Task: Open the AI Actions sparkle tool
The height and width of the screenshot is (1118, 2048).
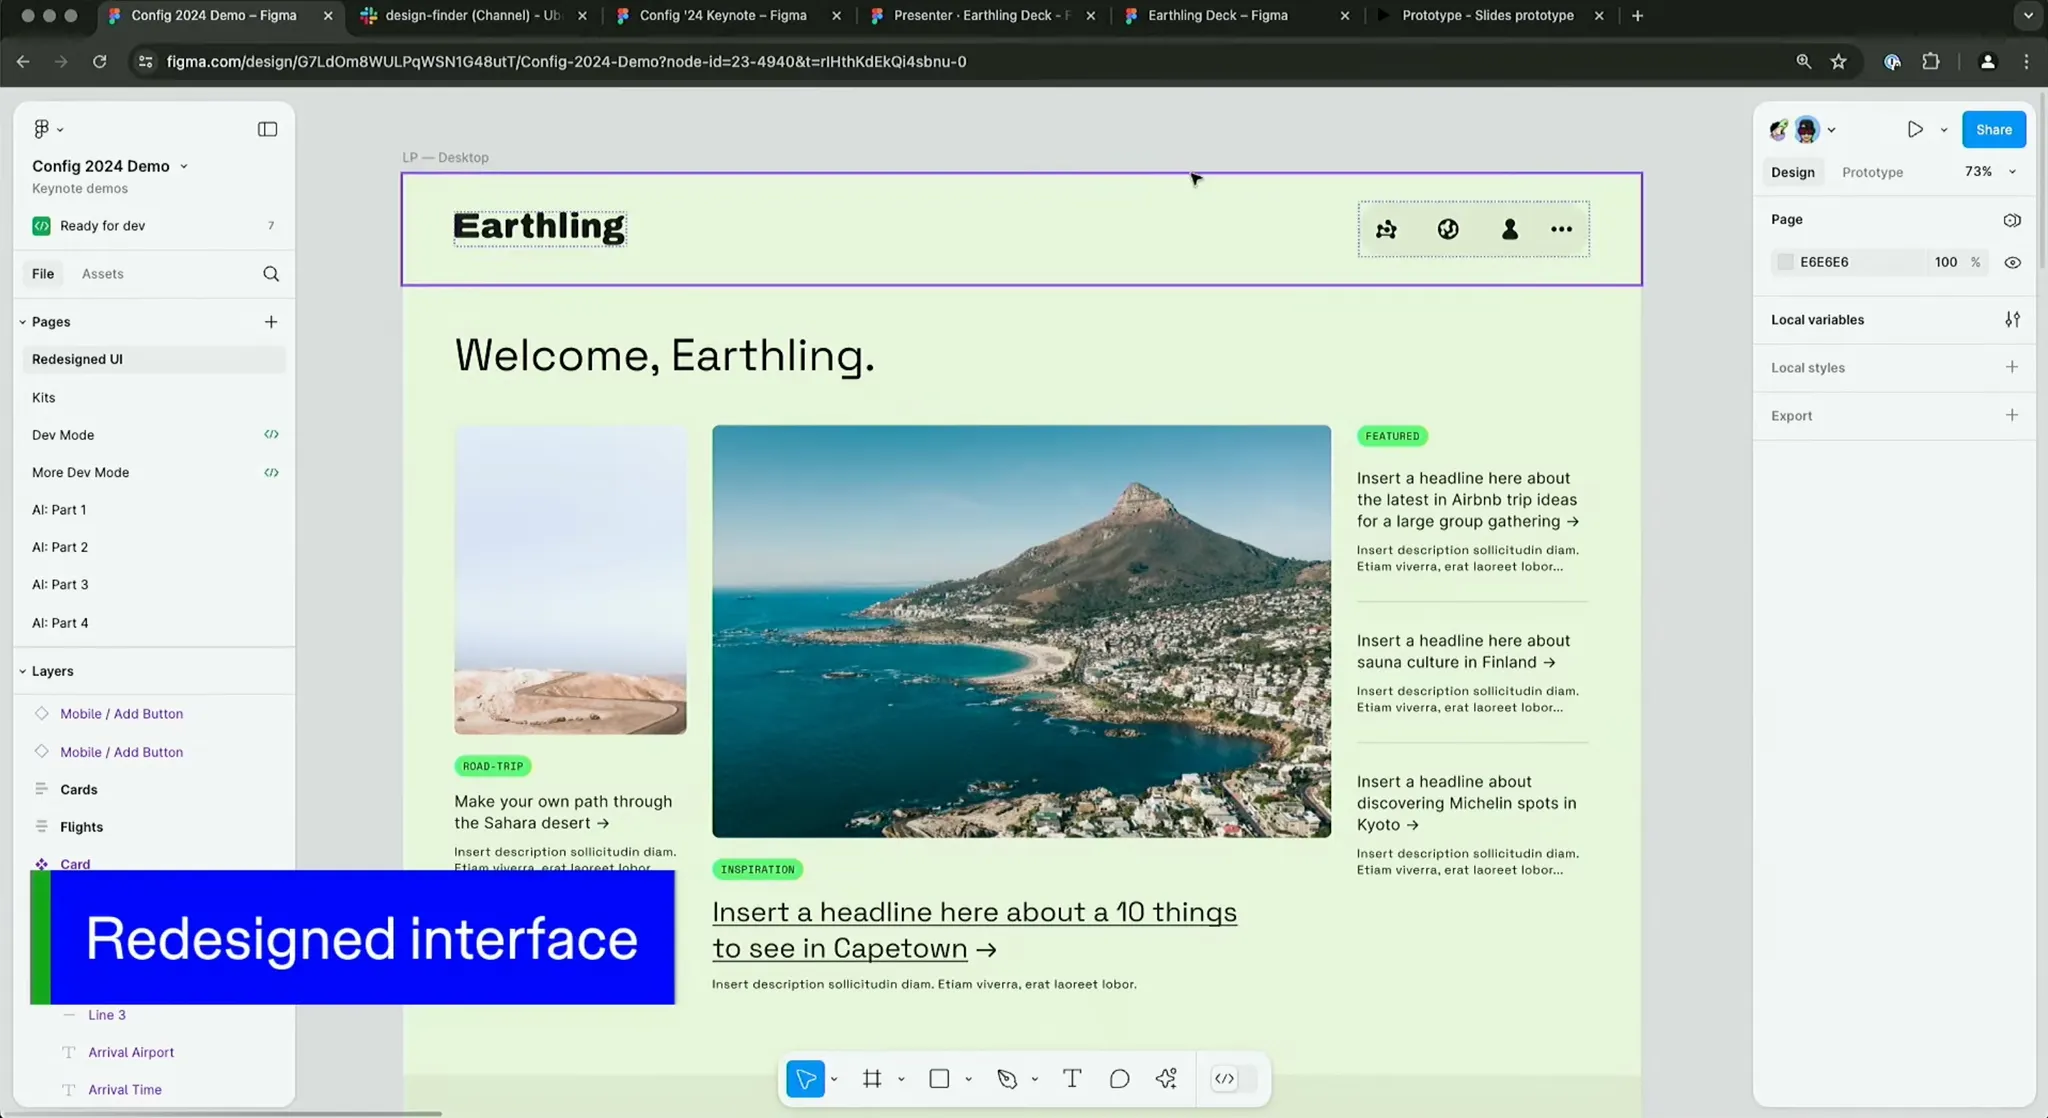Action: click(1166, 1078)
